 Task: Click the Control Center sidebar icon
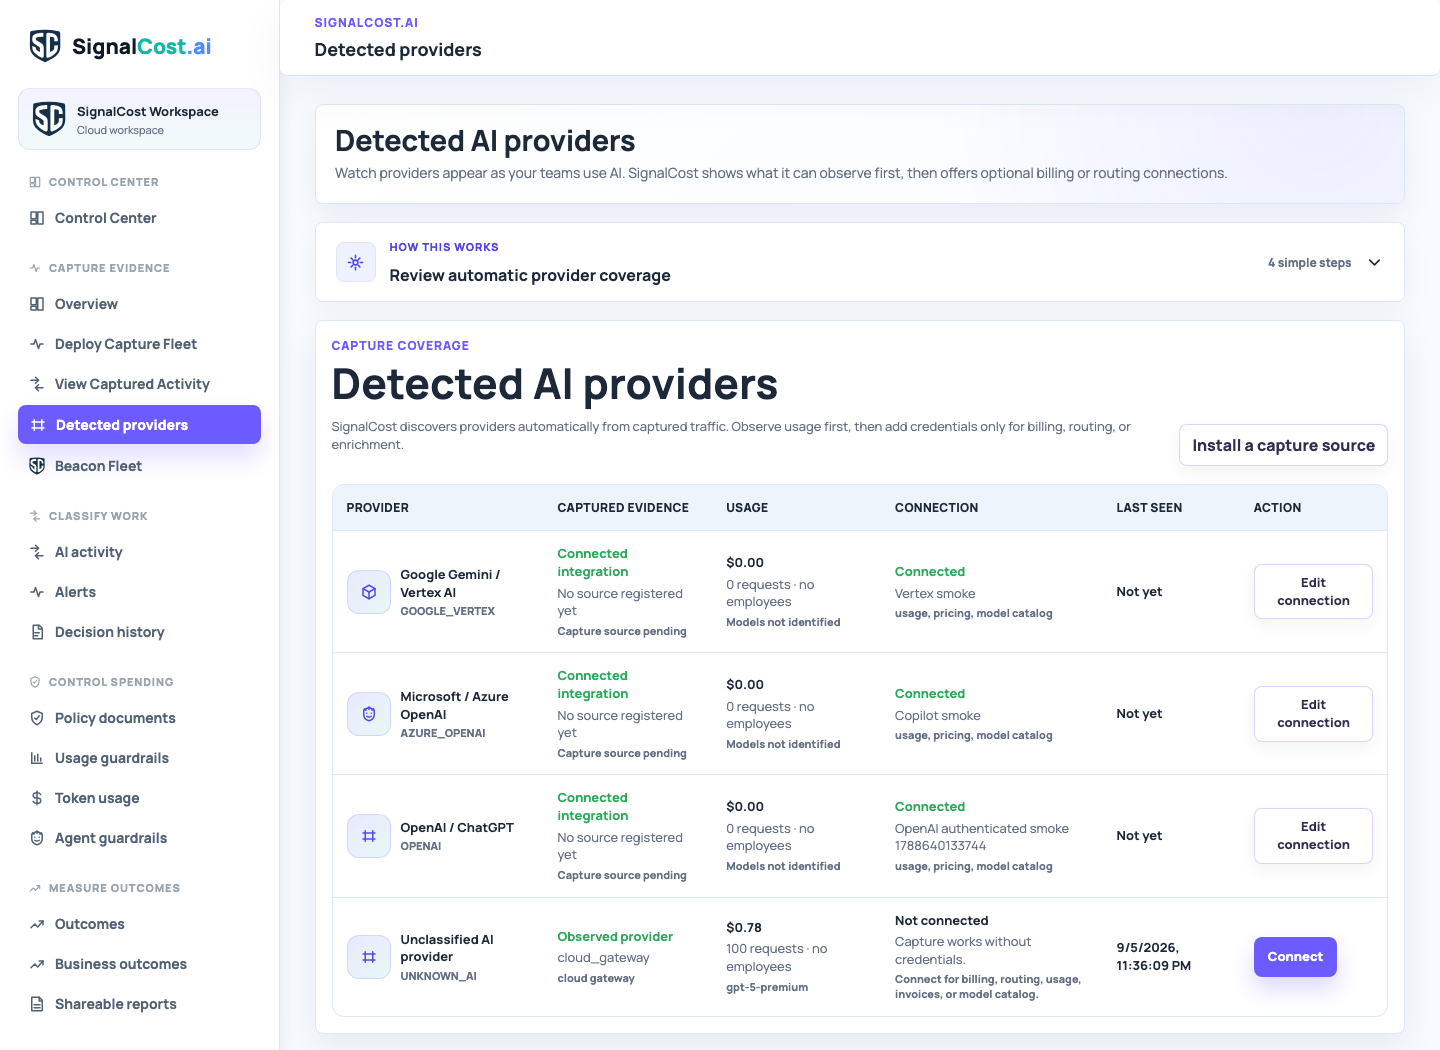coord(37,218)
